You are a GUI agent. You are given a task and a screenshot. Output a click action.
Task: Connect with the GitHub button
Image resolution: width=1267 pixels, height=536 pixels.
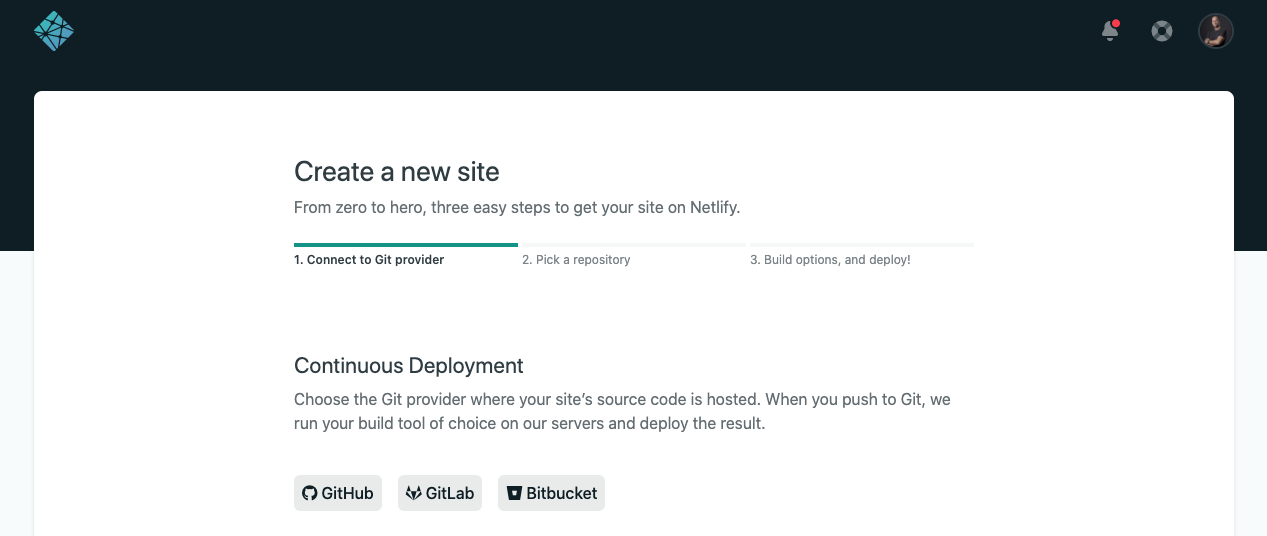(x=338, y=493)
